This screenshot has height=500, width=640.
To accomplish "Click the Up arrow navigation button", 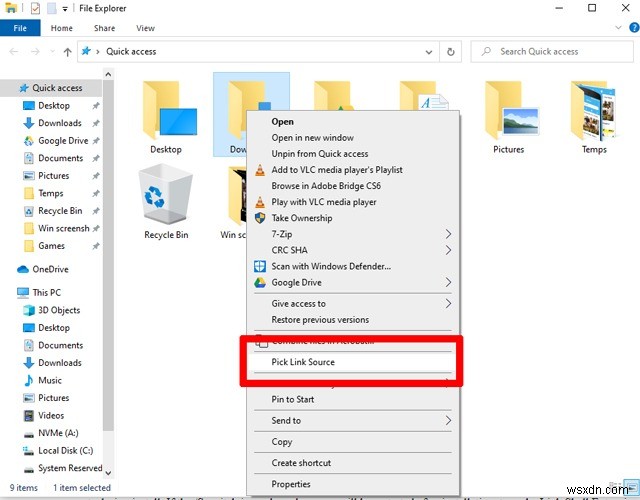I will (x=67, y=52).
